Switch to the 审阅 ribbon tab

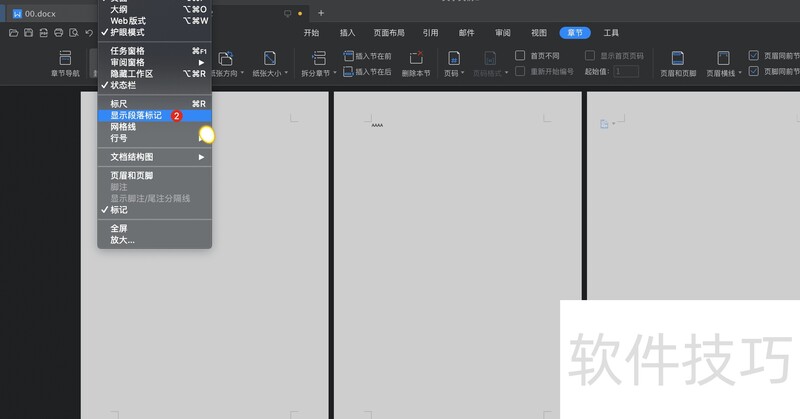[x=502, y=33]
